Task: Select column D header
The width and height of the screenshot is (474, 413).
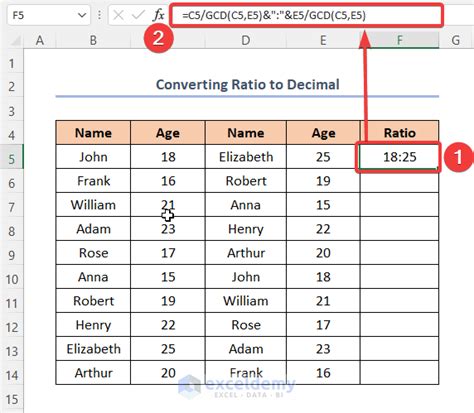Action: 246,40
